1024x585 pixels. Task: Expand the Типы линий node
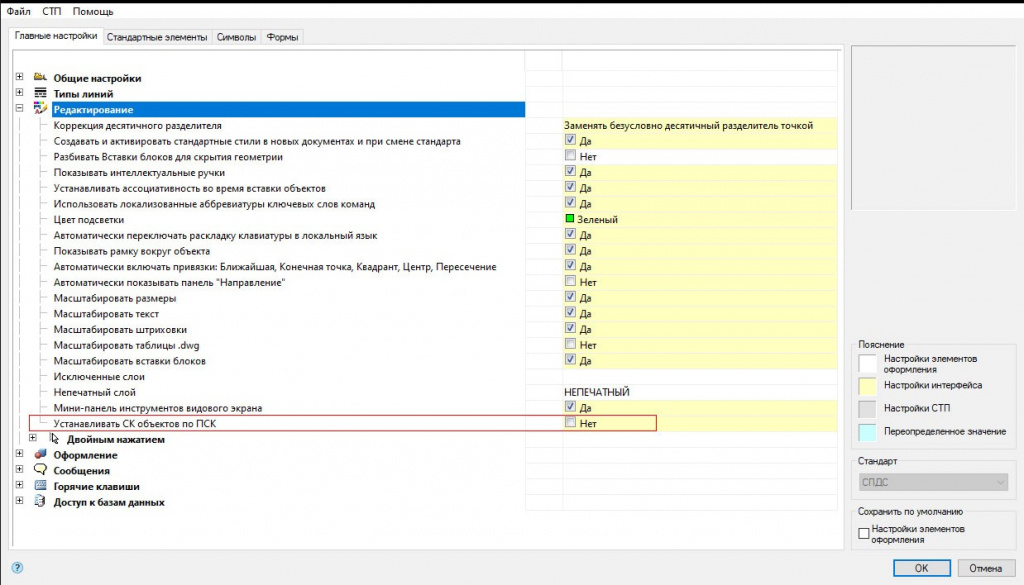[20, 93]
